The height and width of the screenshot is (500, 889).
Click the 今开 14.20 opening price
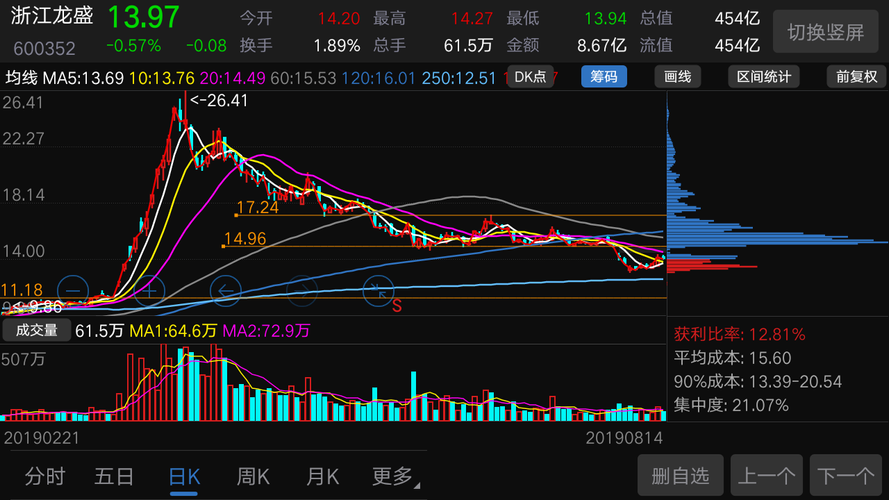(x=299, y=18)
